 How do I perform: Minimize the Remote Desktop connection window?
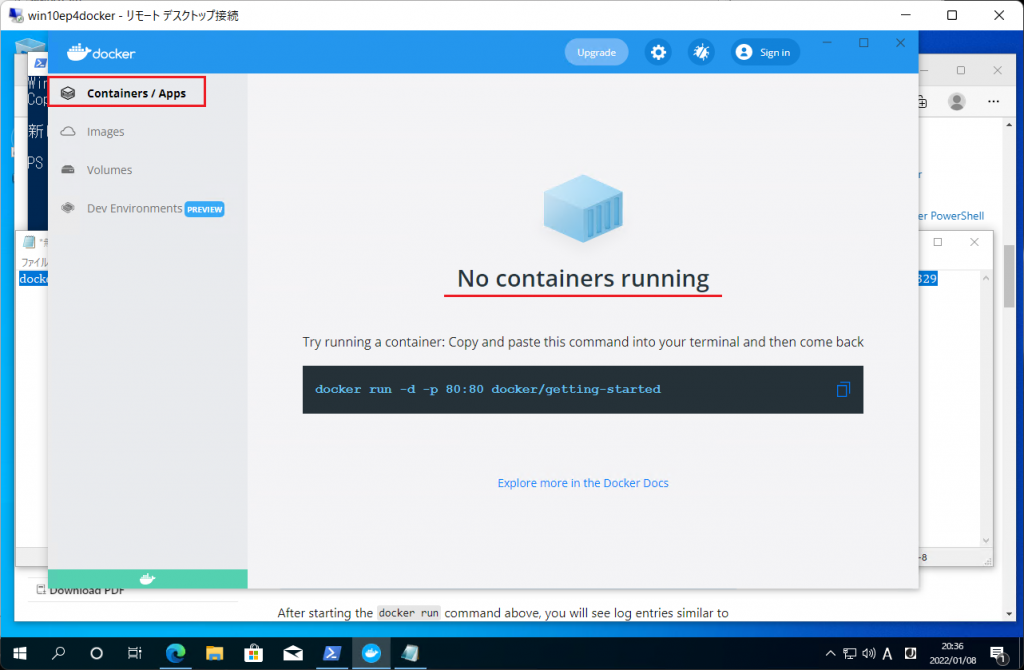click(906, 15)
